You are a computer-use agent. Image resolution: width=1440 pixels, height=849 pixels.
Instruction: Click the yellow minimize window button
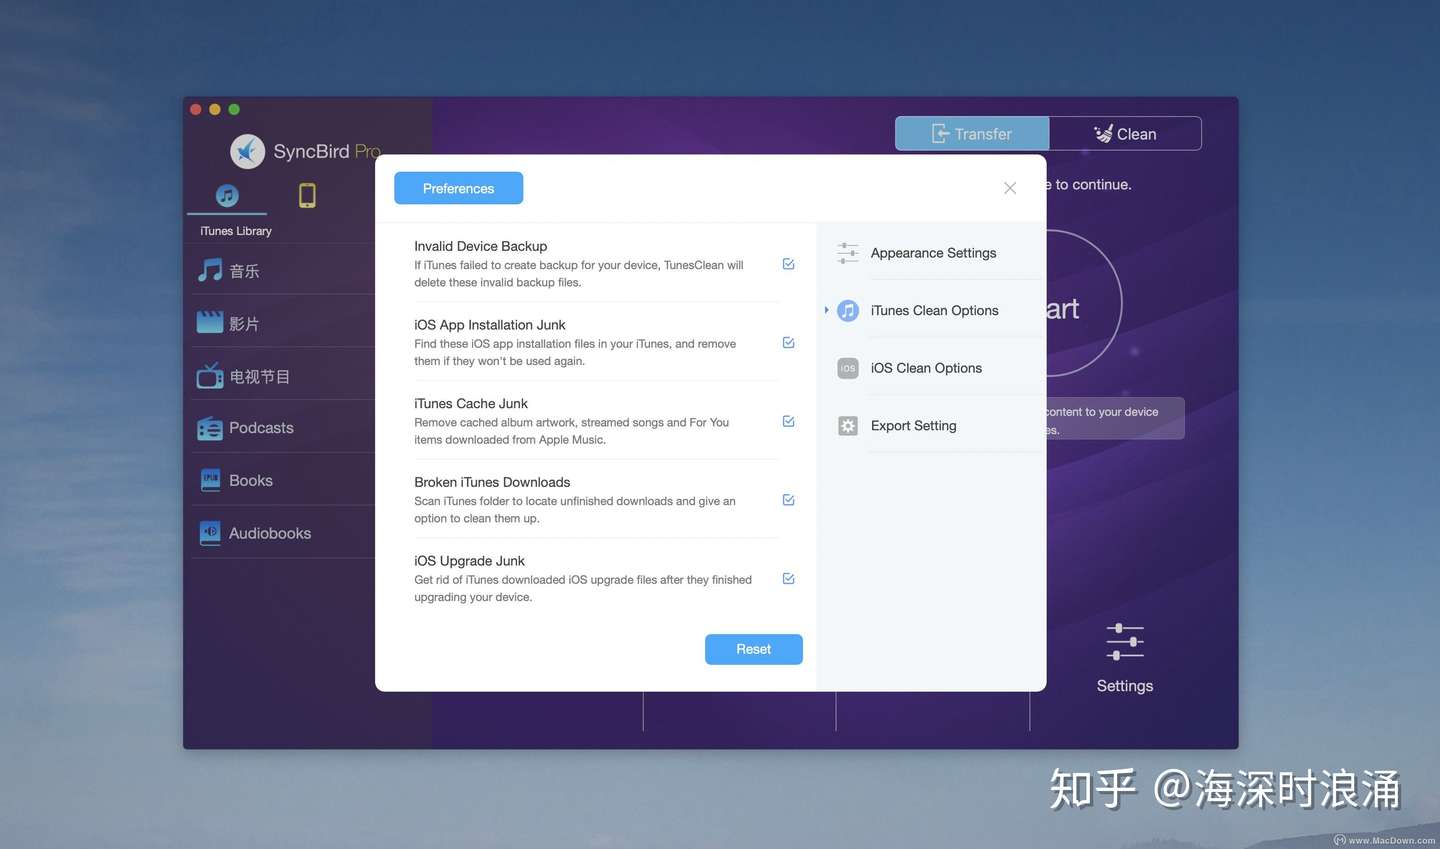click(214, 109)
